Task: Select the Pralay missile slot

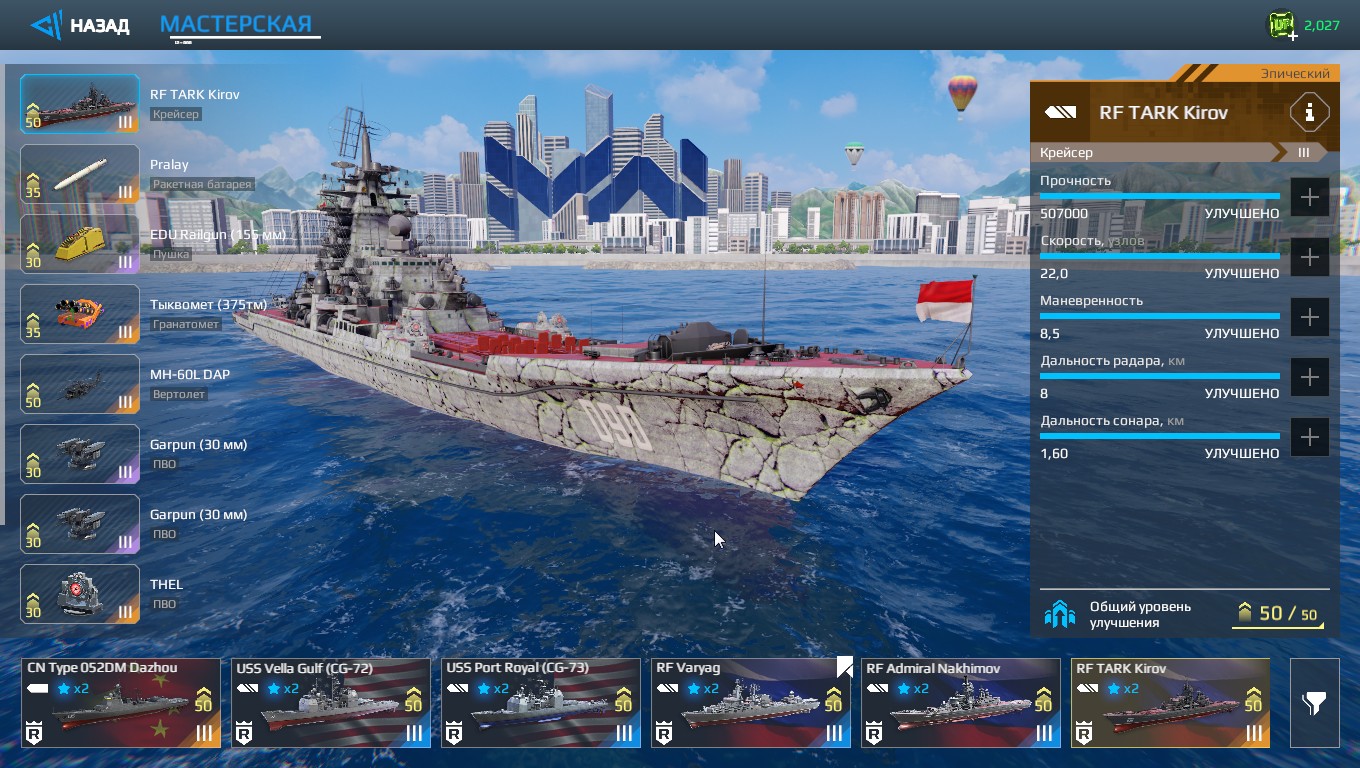Action: (x=80, y=174)
